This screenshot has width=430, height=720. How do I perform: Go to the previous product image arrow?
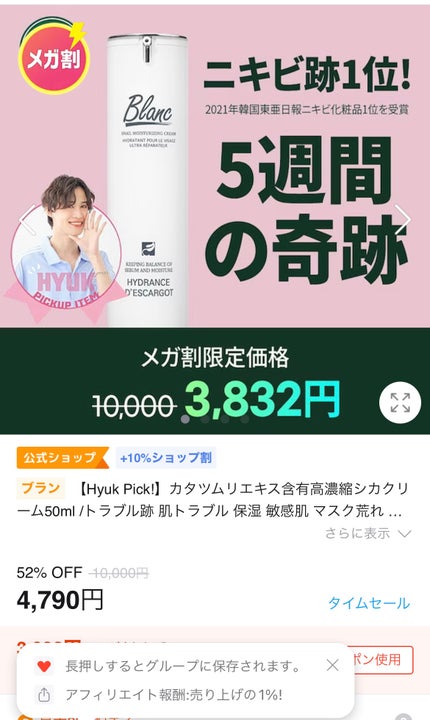coord(26,219)
